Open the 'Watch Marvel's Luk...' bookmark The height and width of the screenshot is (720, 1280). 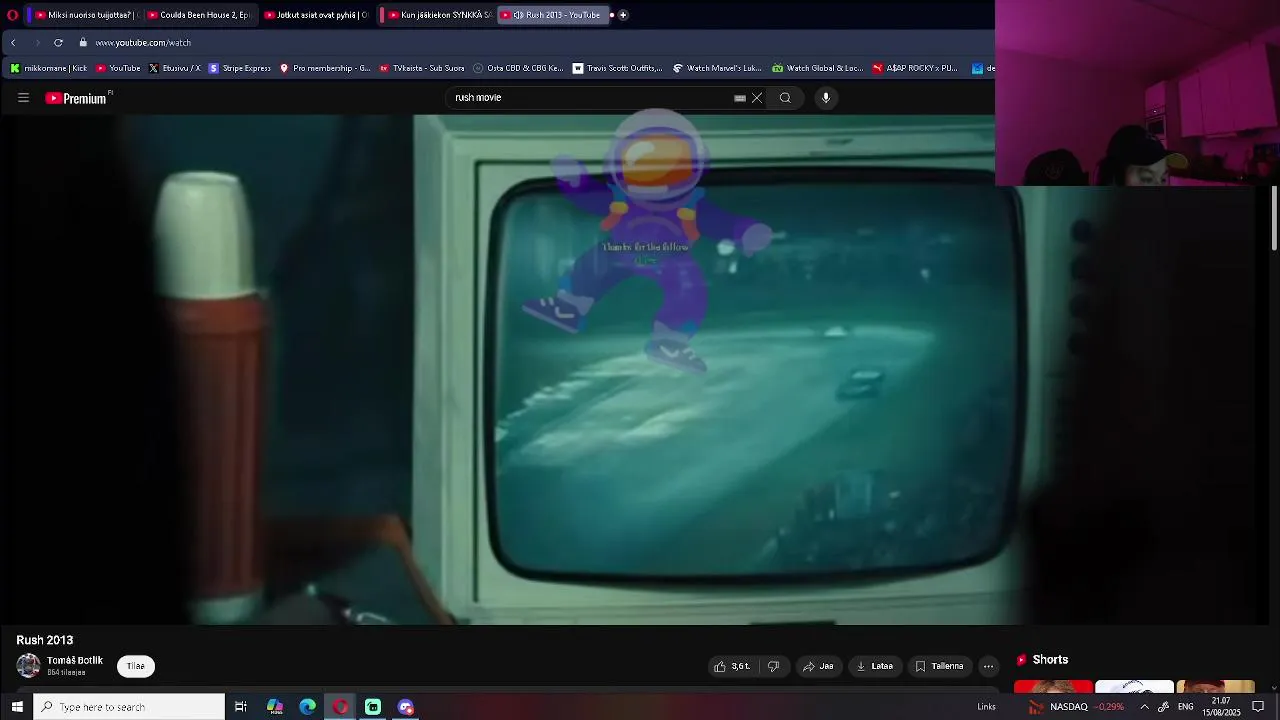coord(717,68)
